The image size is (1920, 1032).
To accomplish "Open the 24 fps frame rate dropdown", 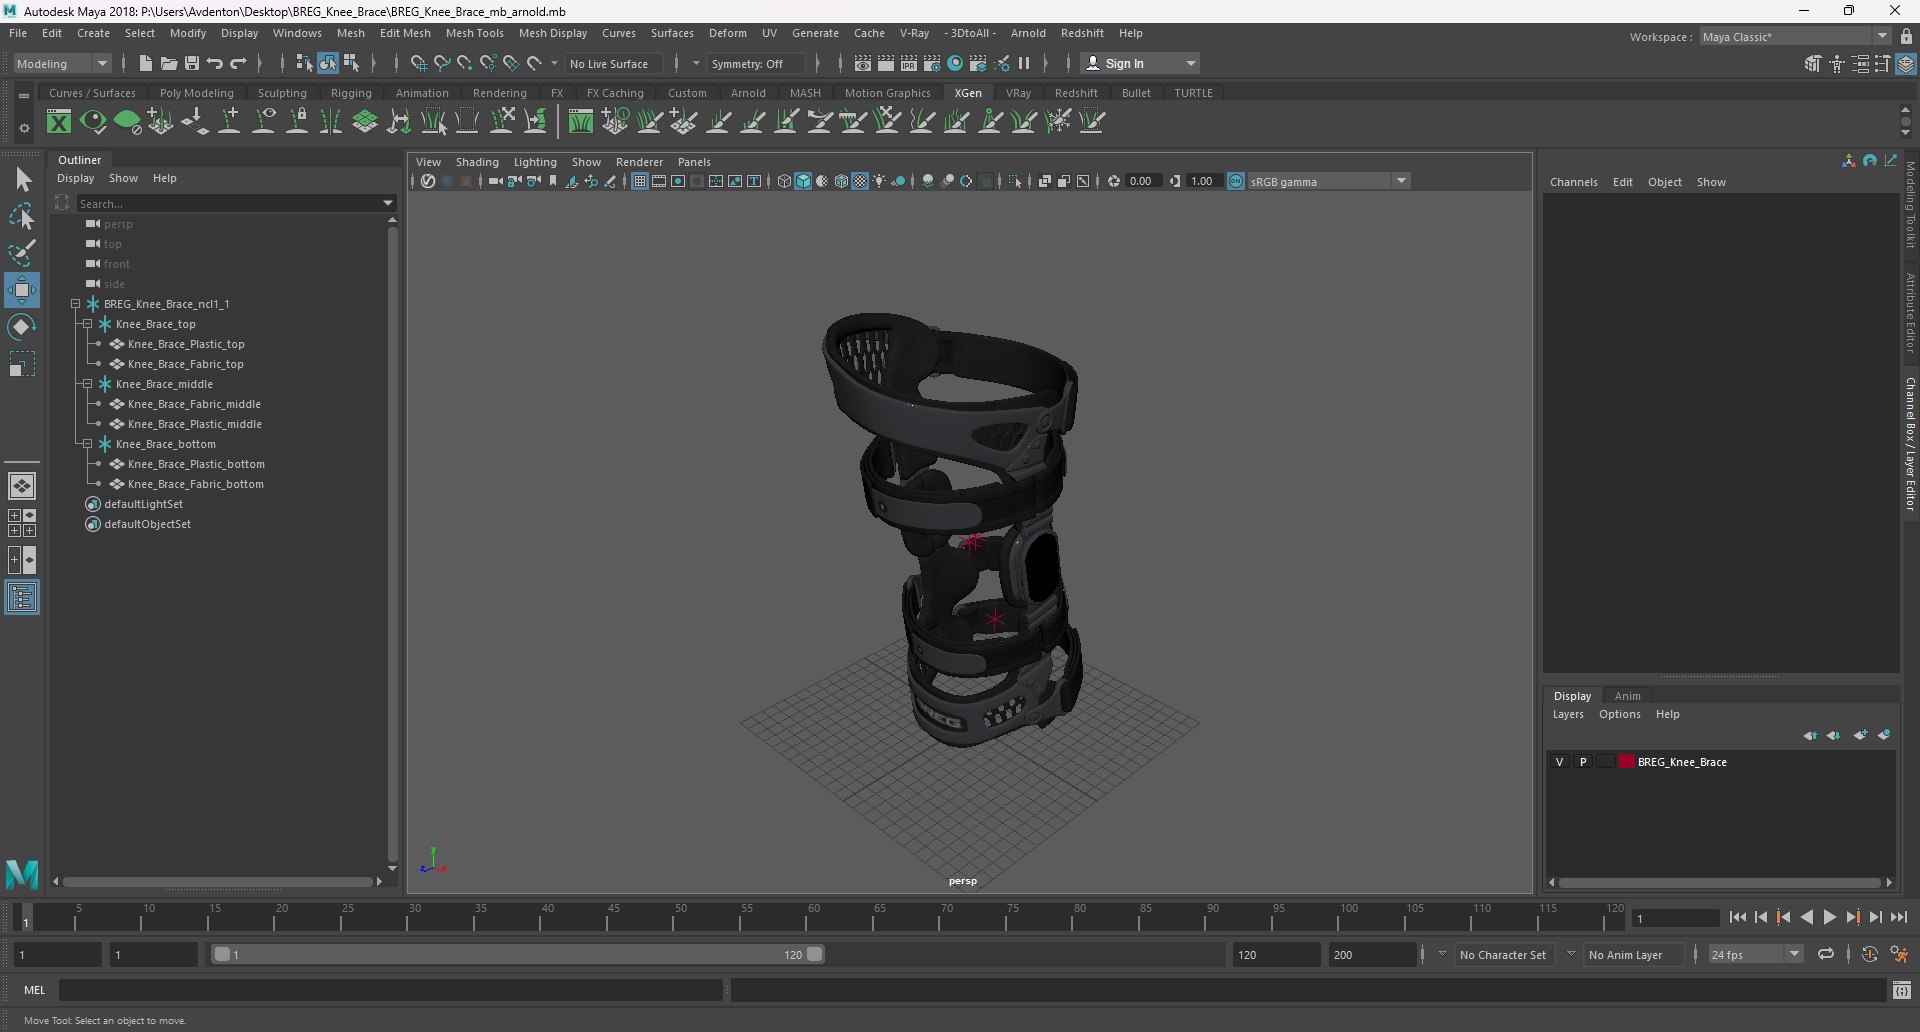I will [1755, 954].
